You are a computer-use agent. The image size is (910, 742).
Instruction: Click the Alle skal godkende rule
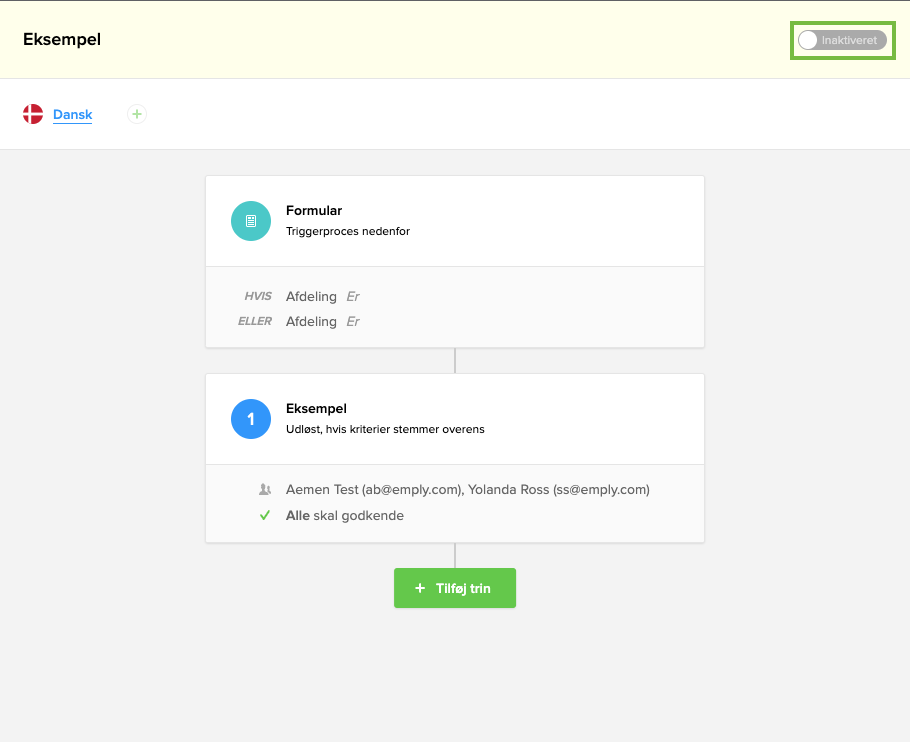(345, 516)
